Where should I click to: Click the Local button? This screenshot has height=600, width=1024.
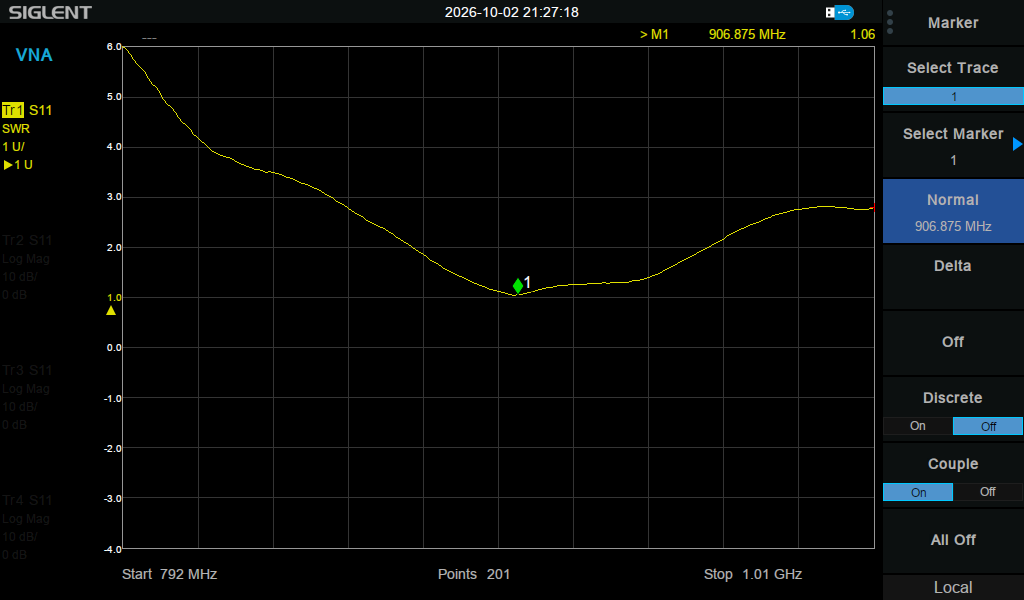coord(953,588)
